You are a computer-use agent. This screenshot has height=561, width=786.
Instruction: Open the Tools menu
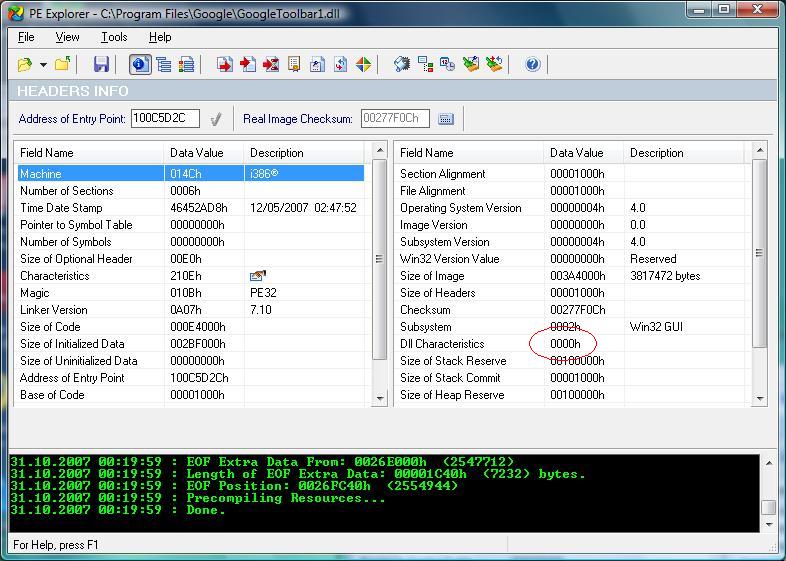[114, 37]
